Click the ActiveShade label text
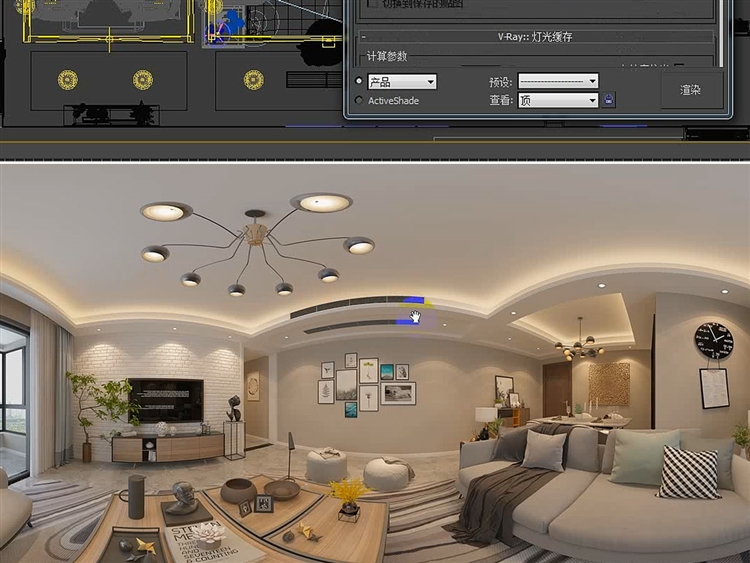750x563 pixels. click(x=393, y=100)
